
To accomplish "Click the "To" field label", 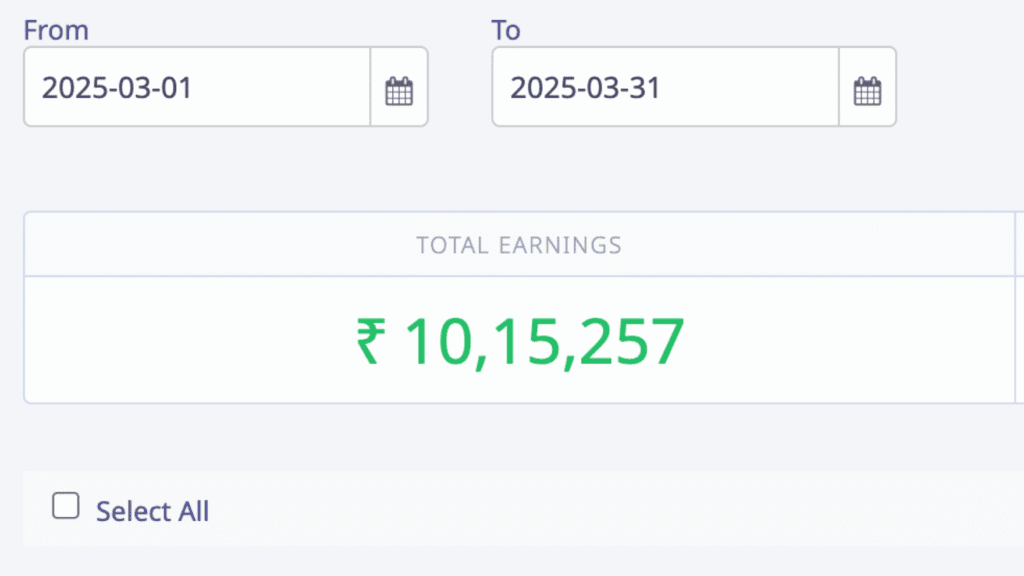I will (506, 30).
